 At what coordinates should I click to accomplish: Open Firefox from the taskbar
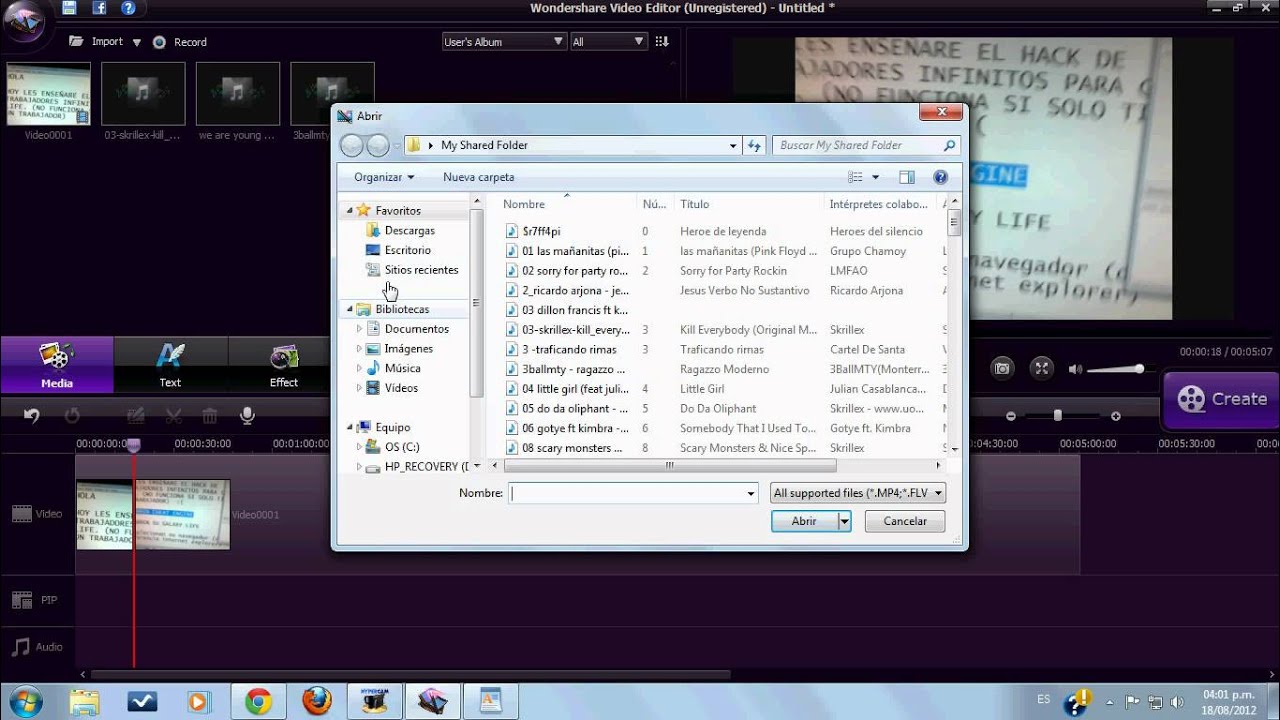[316, 701]
